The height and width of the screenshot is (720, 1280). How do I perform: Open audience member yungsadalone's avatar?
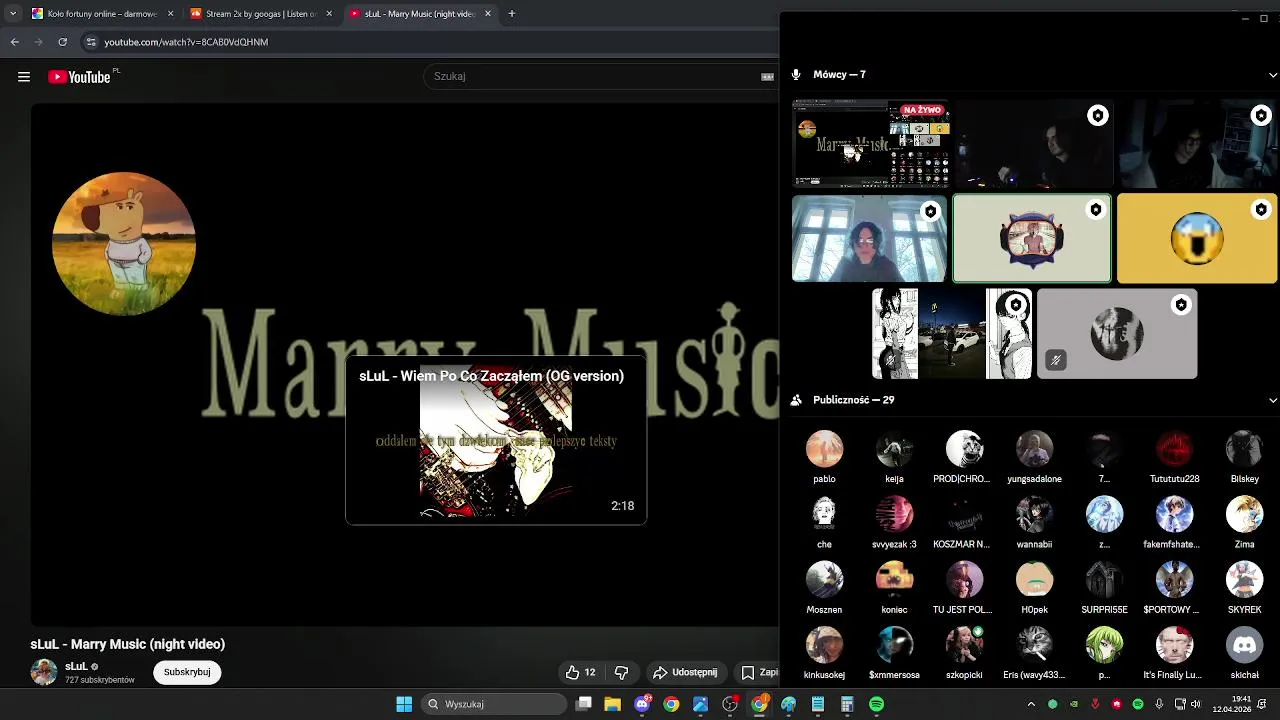1034,449
